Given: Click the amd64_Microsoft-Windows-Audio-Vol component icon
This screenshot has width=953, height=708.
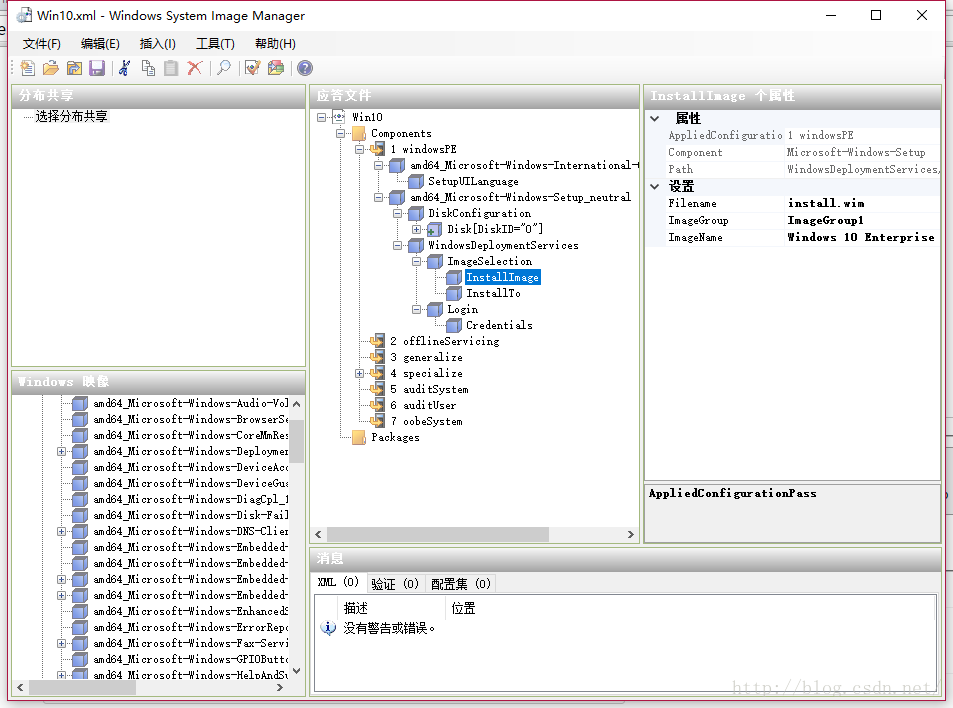Looking at the screenshot, I should coord(80,403).
